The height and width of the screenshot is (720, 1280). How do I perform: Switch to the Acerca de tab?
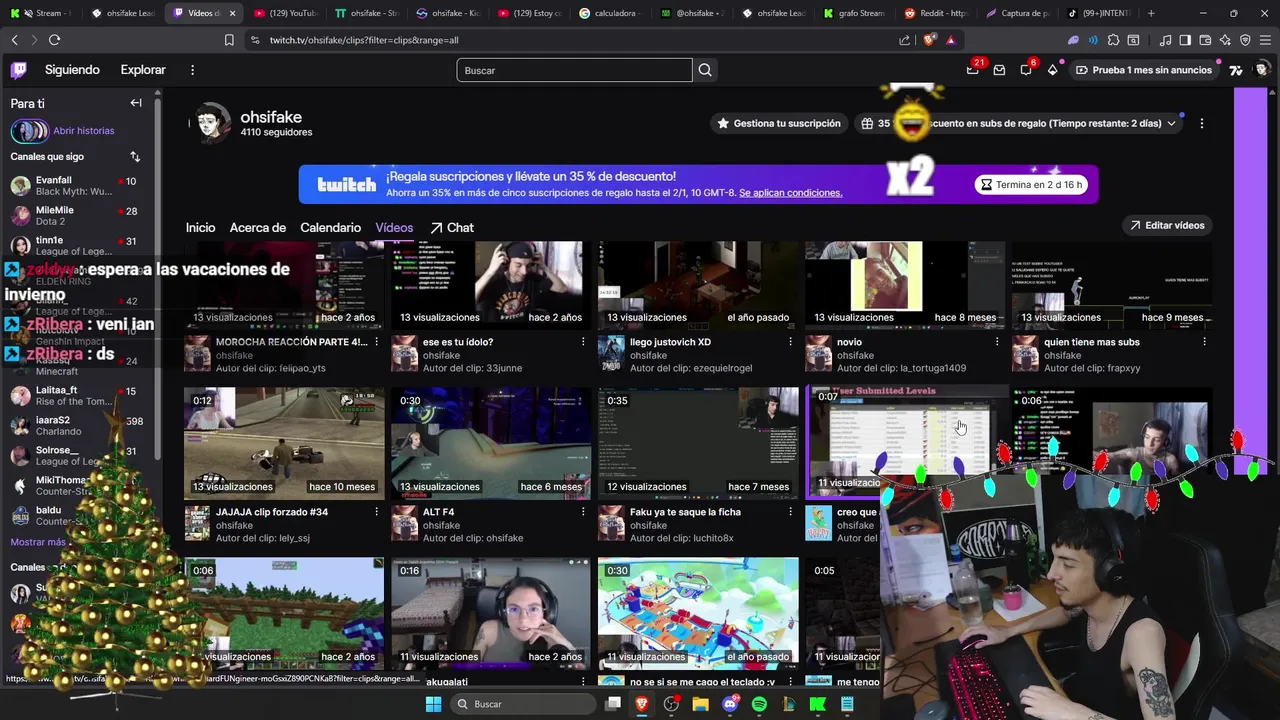[258, 228]
